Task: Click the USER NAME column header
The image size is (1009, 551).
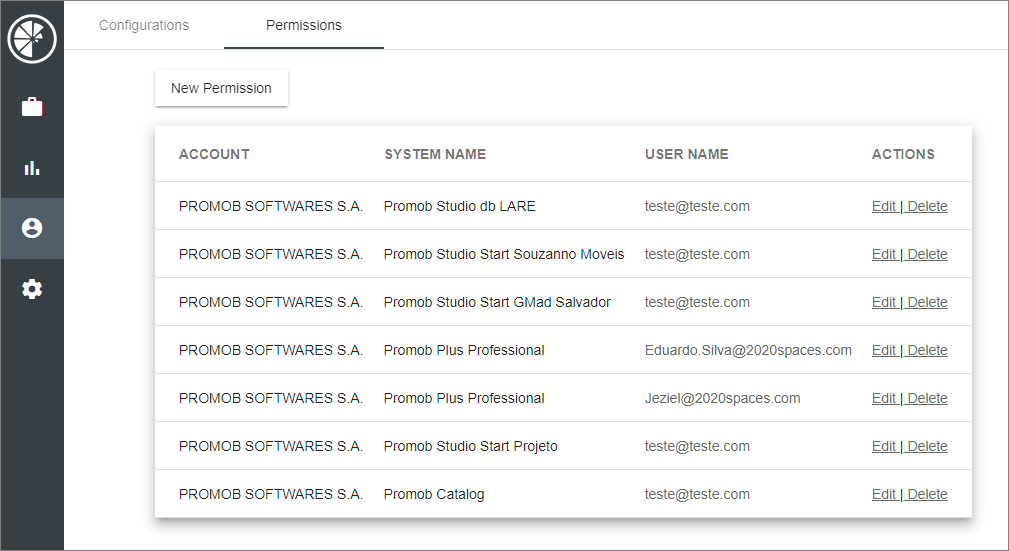Action: coord(687,154)
